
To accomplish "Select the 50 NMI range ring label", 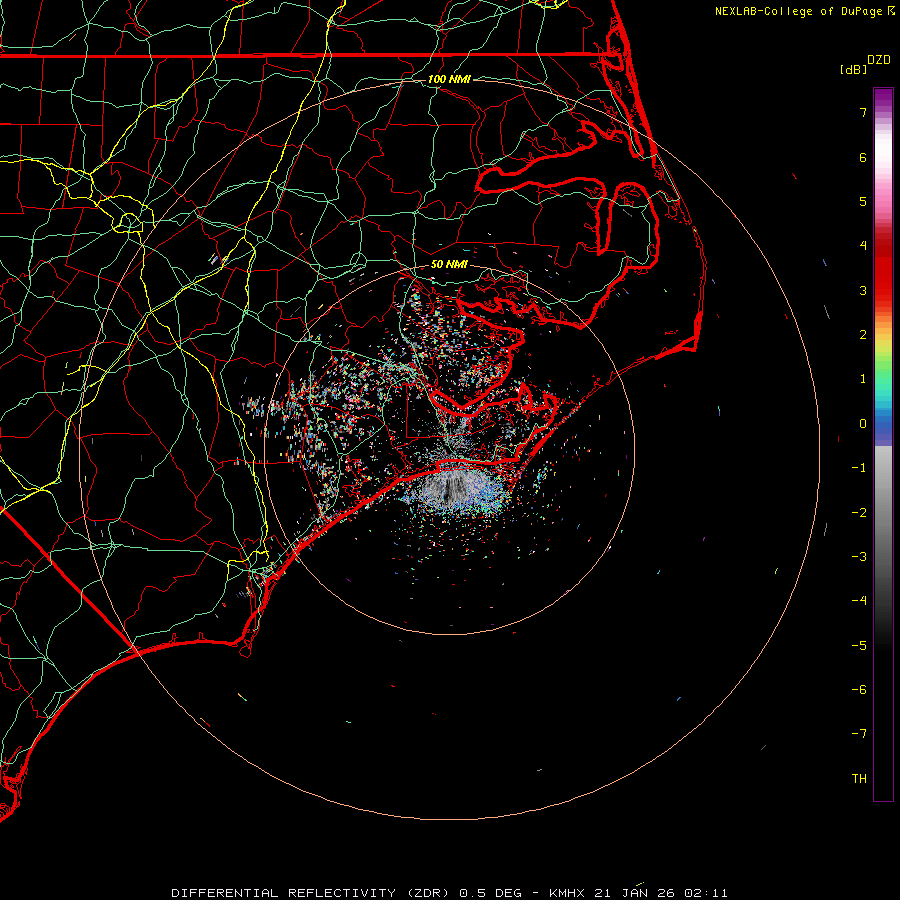I will click(x=449, y=264).
